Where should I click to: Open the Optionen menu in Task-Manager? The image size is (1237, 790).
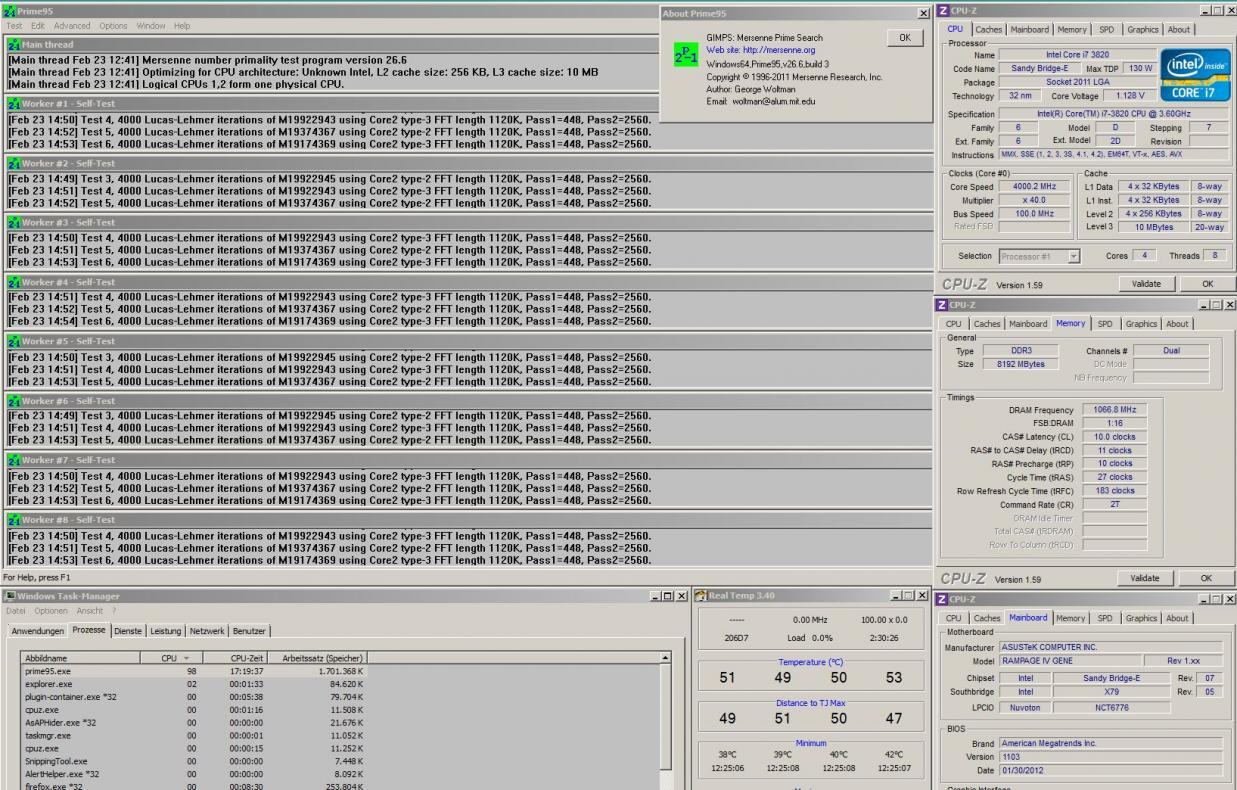51,611
